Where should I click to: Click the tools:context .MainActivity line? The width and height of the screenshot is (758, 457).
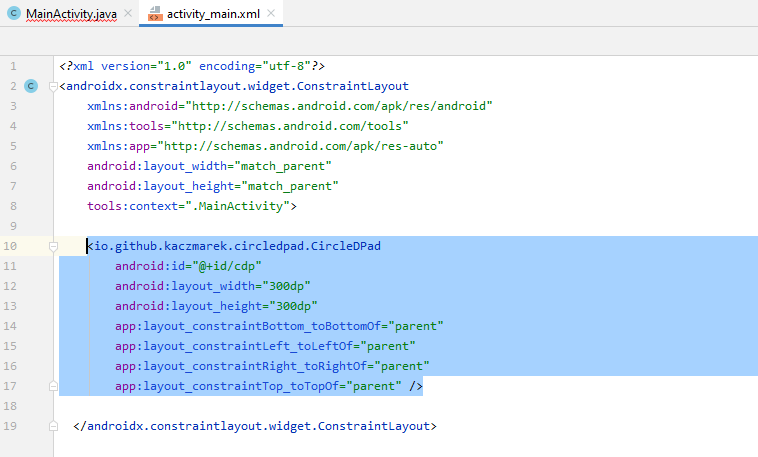pyautogui.click(x=192, y=206)
